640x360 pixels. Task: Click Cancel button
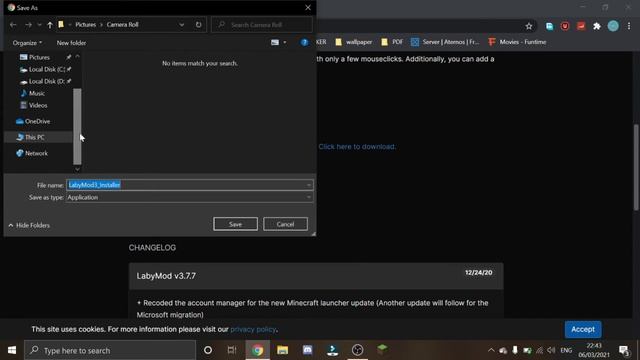[x=285, y=224]
